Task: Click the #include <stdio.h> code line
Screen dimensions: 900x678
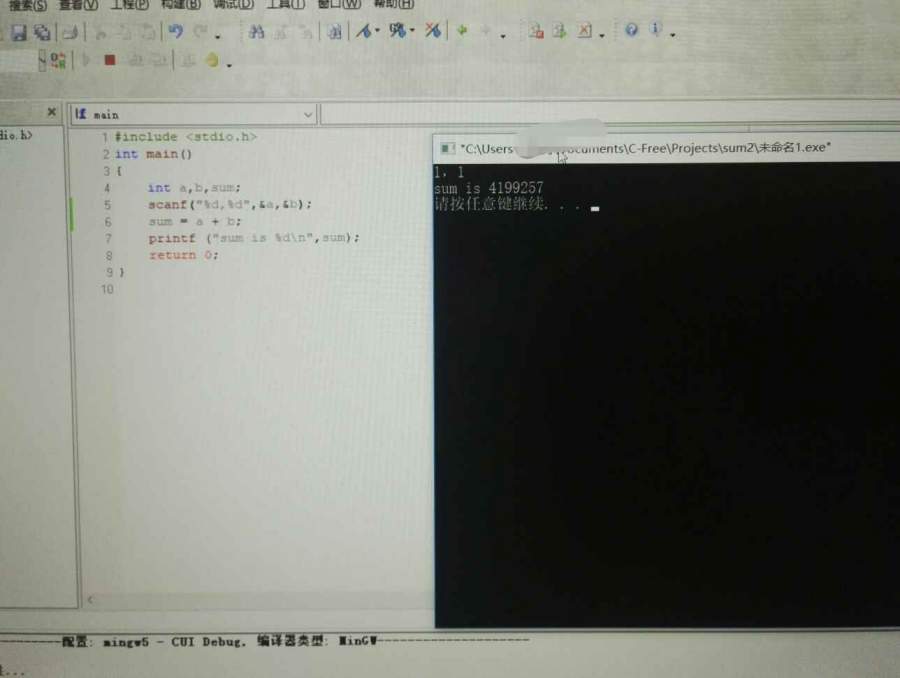Action: [185, 137]
